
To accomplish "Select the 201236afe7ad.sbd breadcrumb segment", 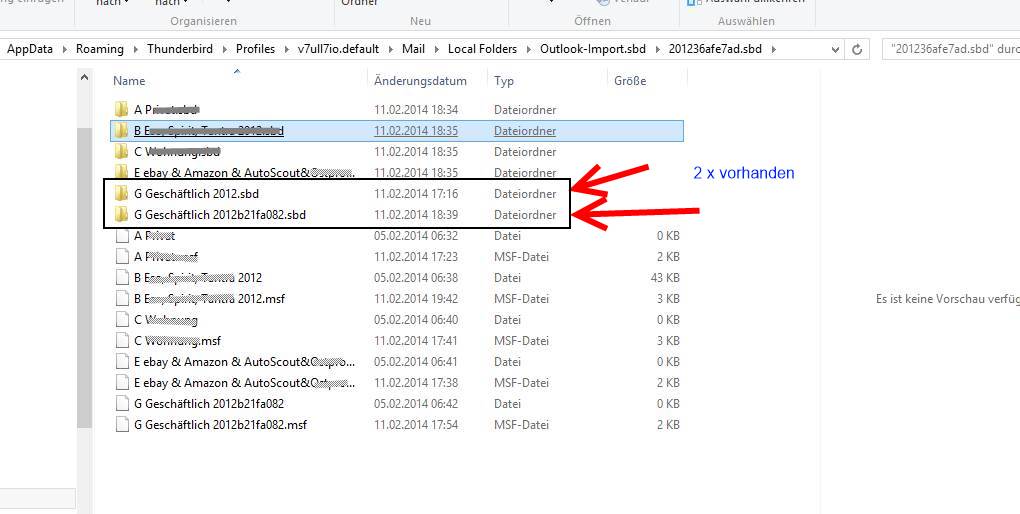I will click(715, 49).
